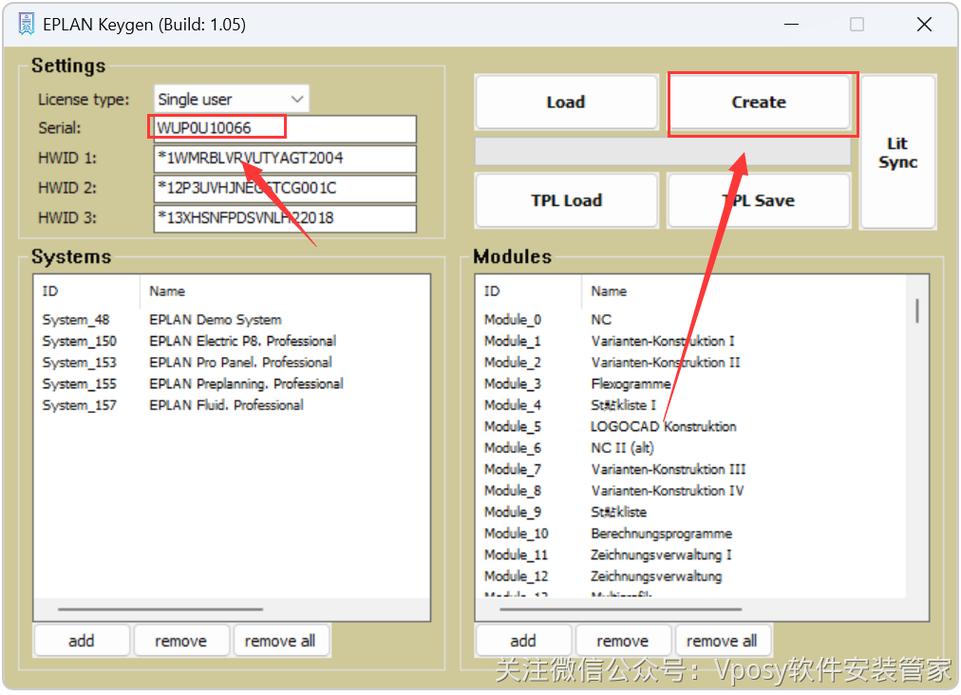Select the Module_4 row
Screen dimensions: 961x695
tap(690, 406)
